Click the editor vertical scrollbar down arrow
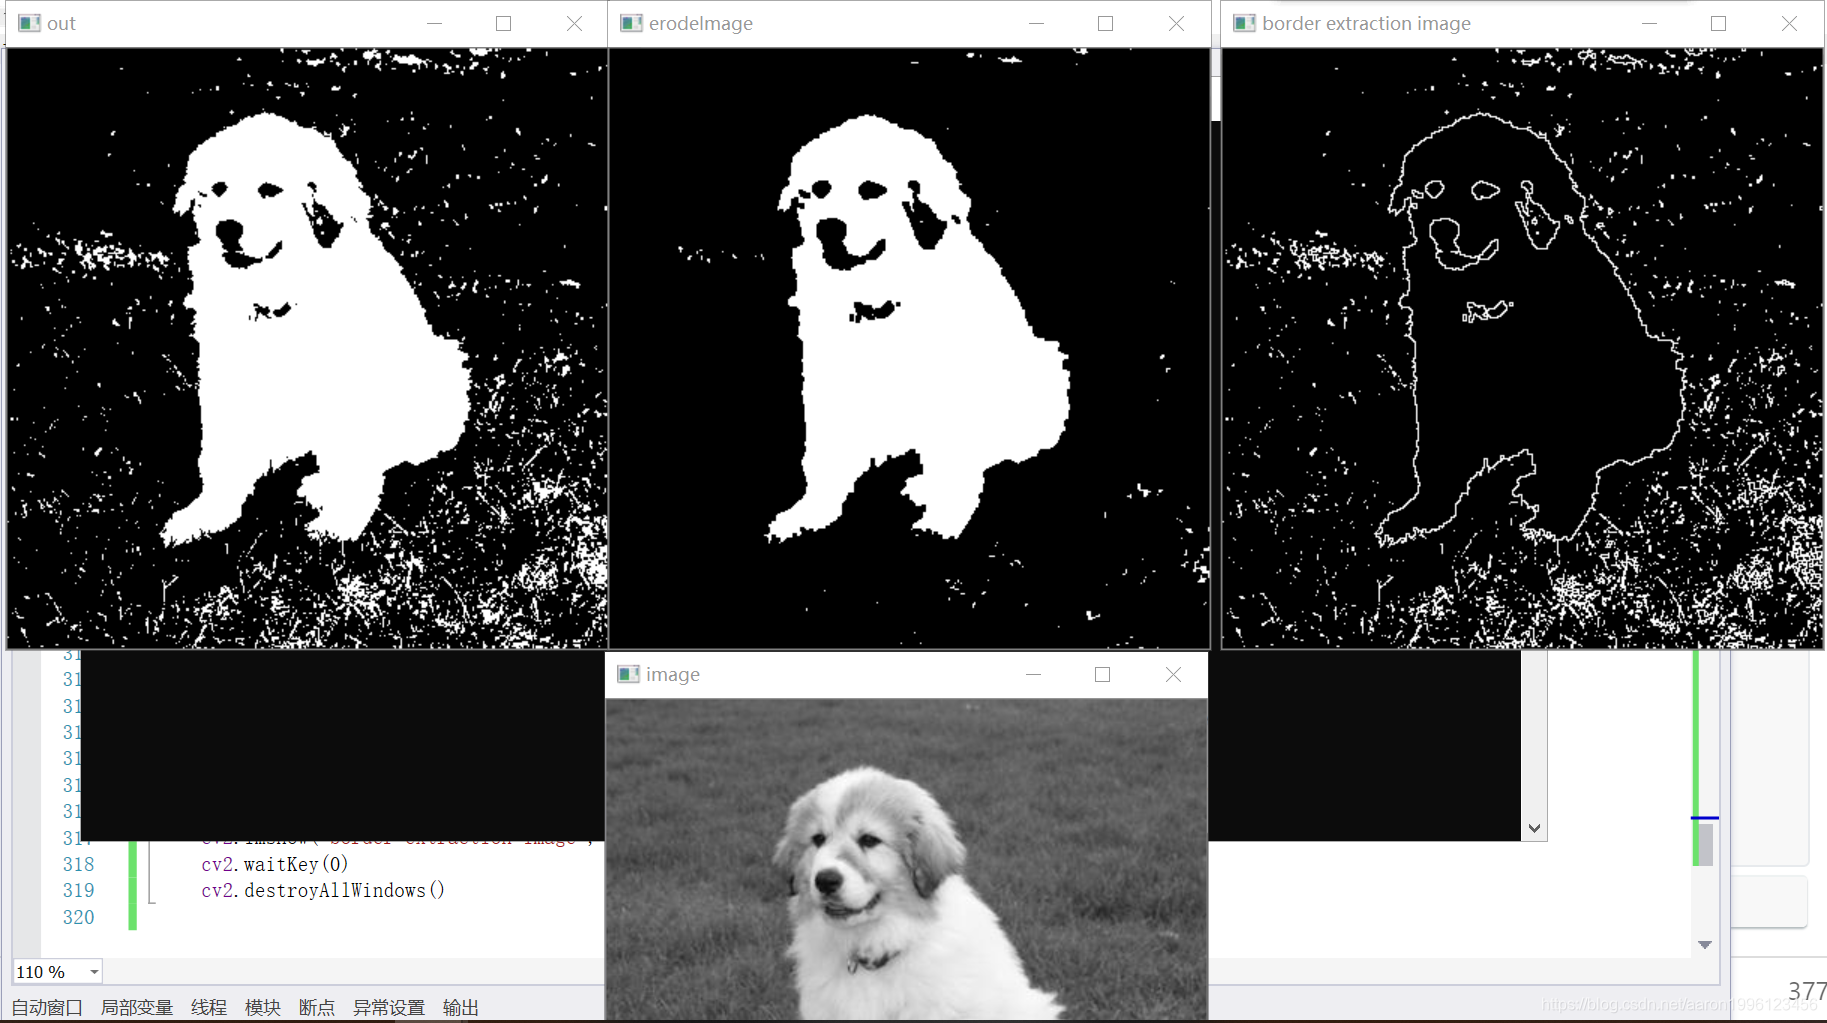1827x1023 pixels. [x=1705, y=945]
